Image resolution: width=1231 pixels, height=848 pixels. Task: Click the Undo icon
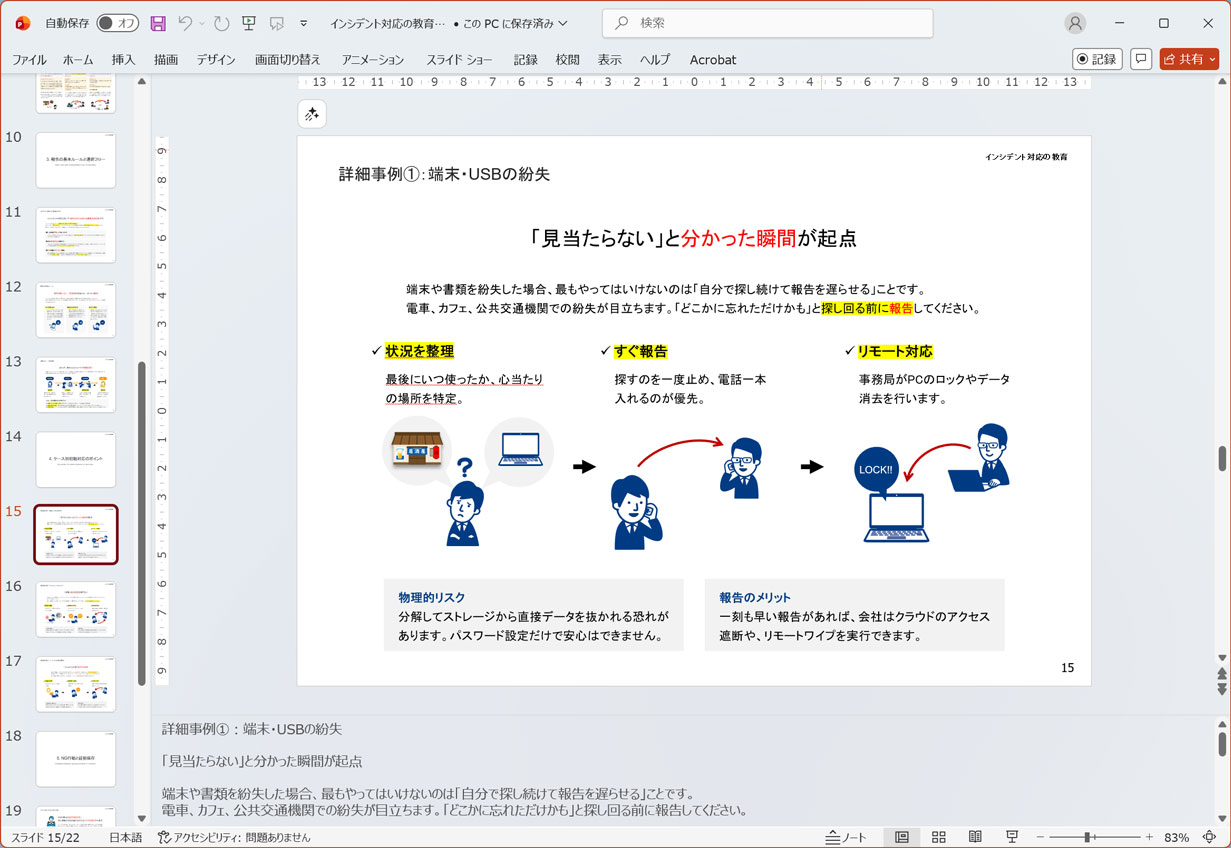pos(187,23)
